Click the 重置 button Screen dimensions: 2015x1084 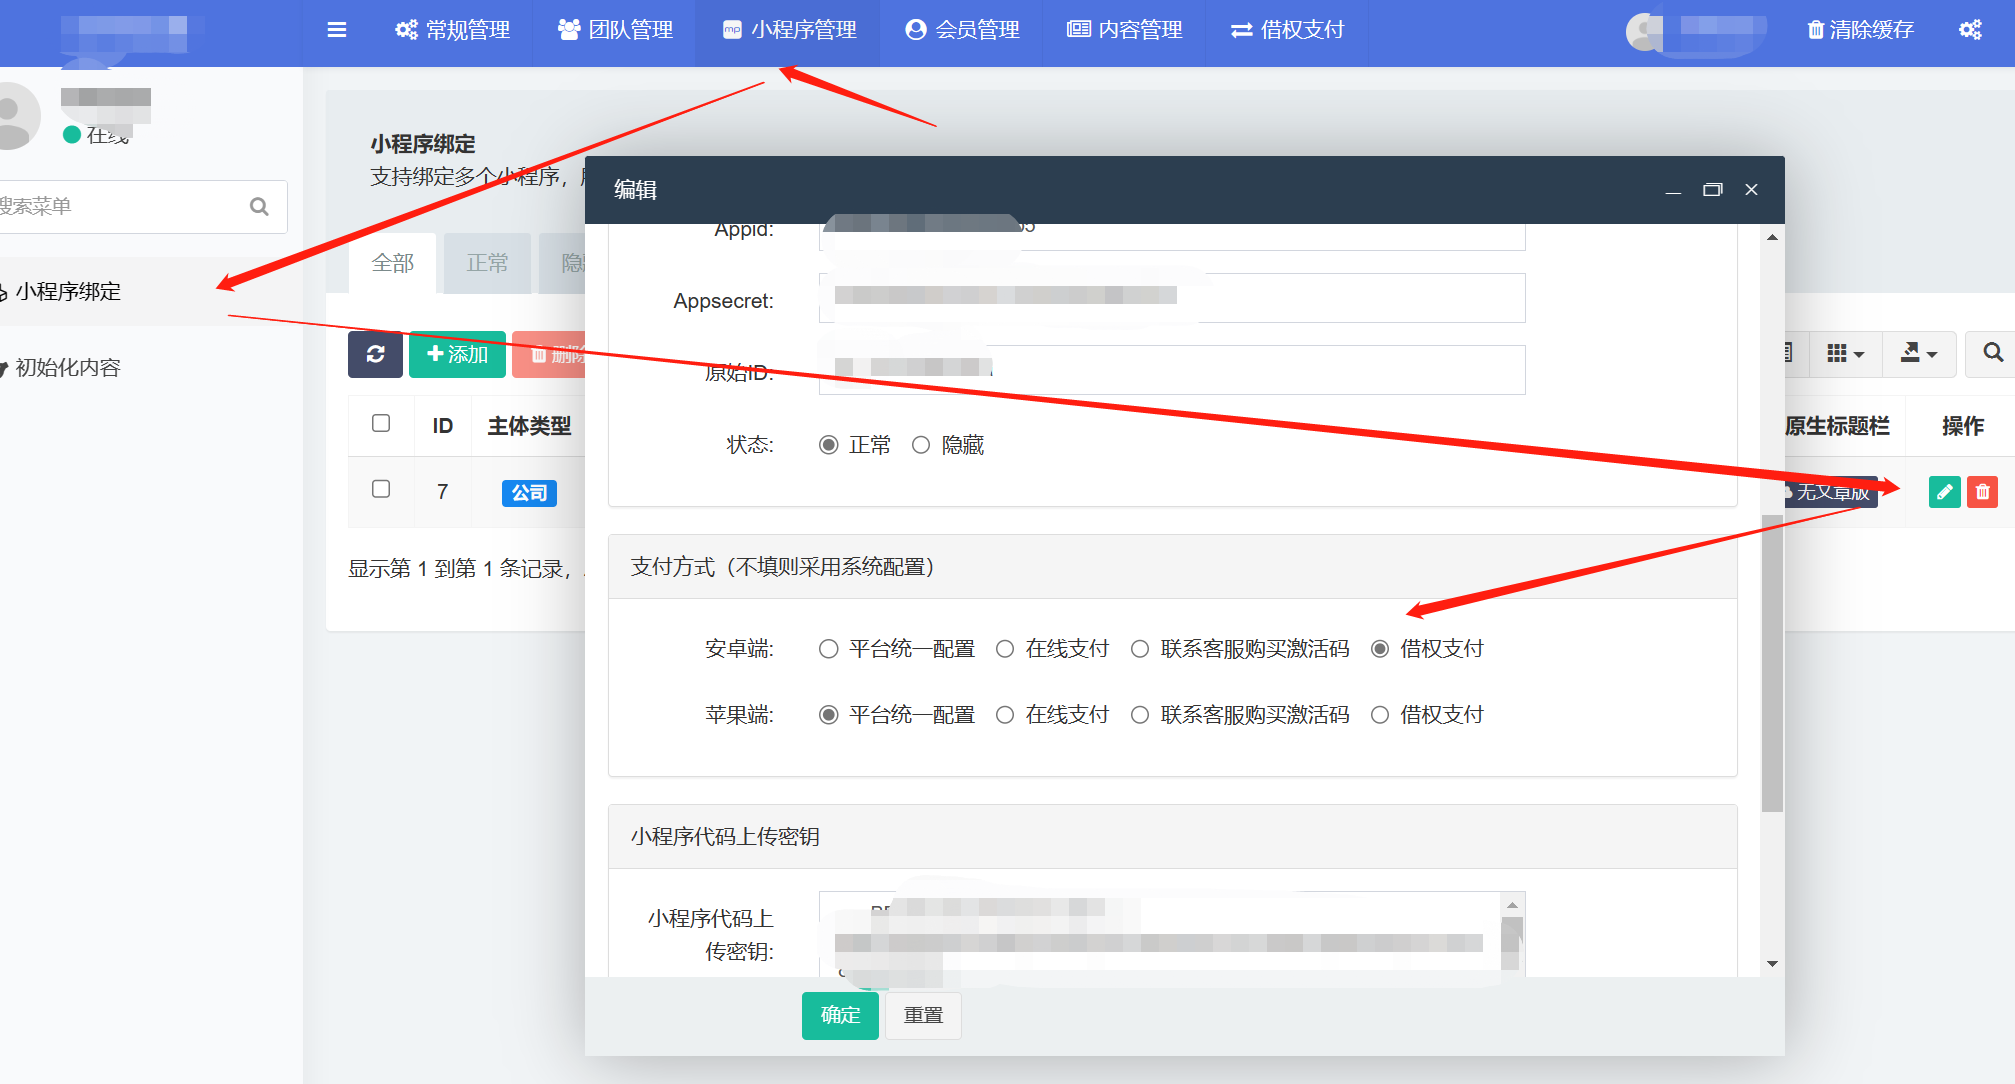pos(923,1015)
